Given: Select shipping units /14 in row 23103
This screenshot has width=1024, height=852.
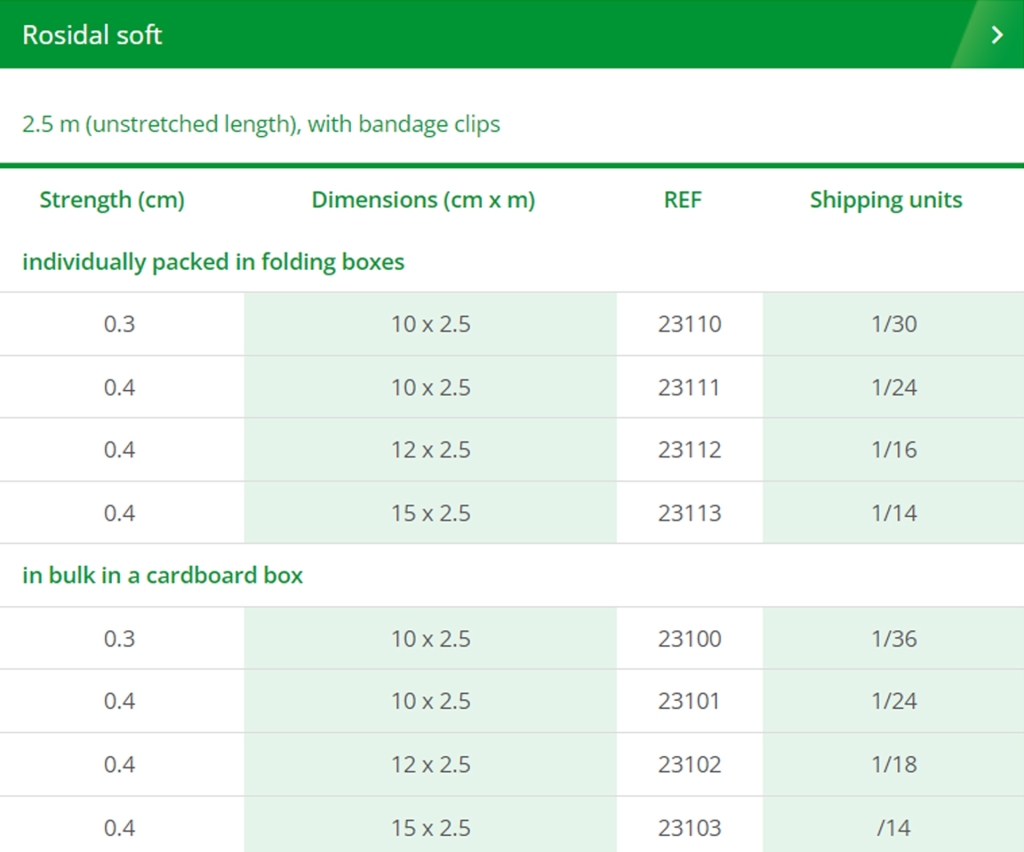Looking at the screenshot, I should click(x=894, y=828).
